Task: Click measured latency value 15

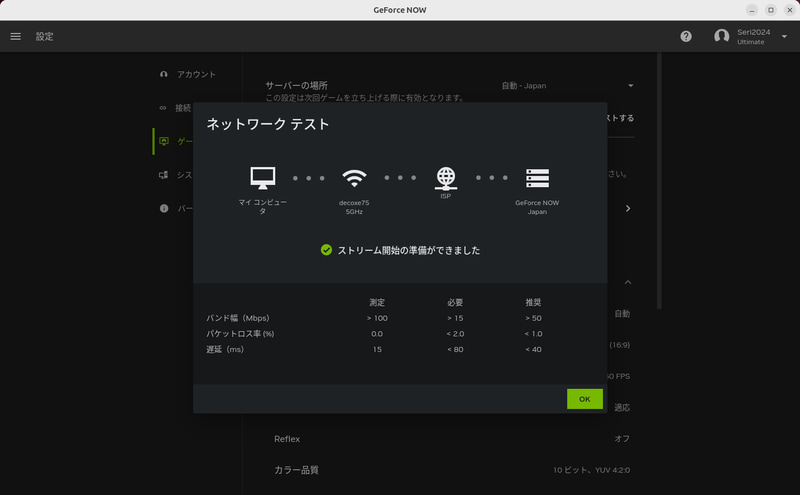Action: tap(377, 350)
